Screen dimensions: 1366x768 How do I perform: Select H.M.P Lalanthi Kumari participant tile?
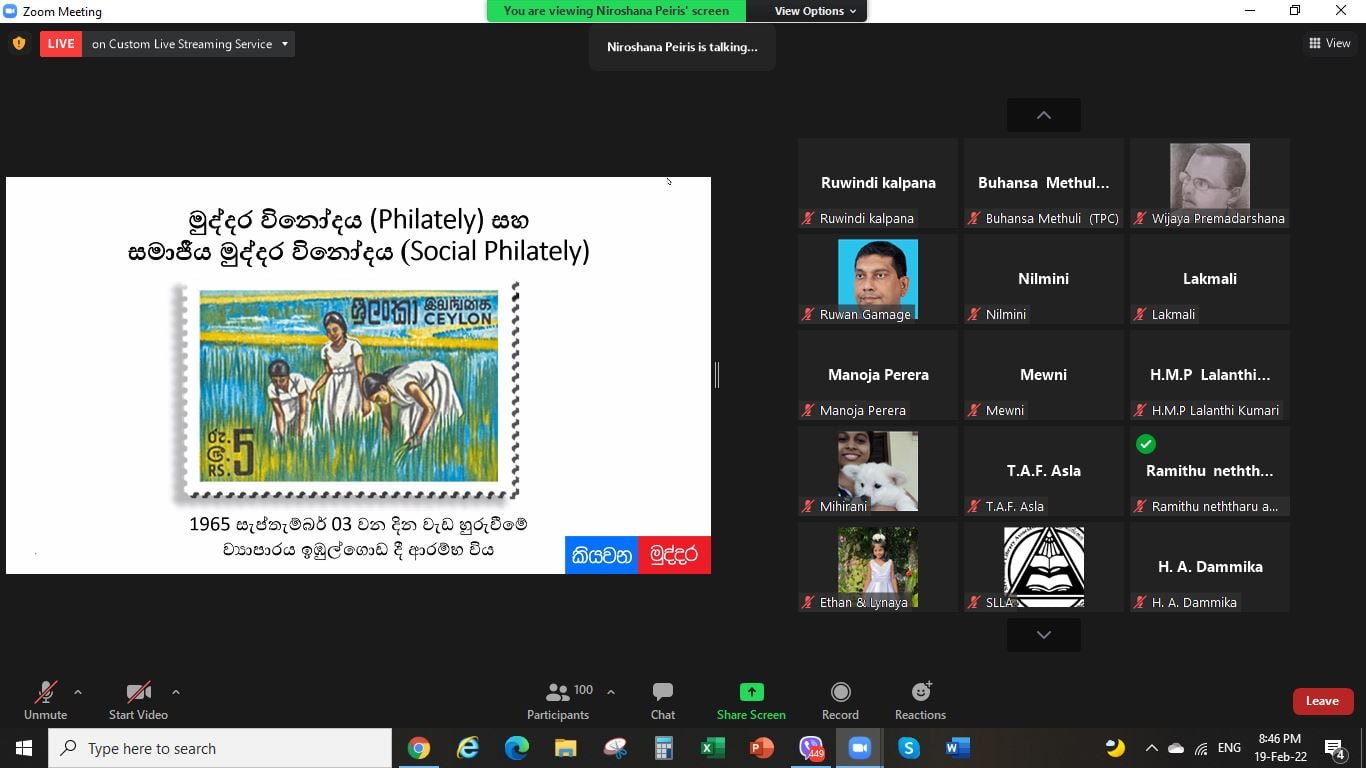pos(1210,376)
